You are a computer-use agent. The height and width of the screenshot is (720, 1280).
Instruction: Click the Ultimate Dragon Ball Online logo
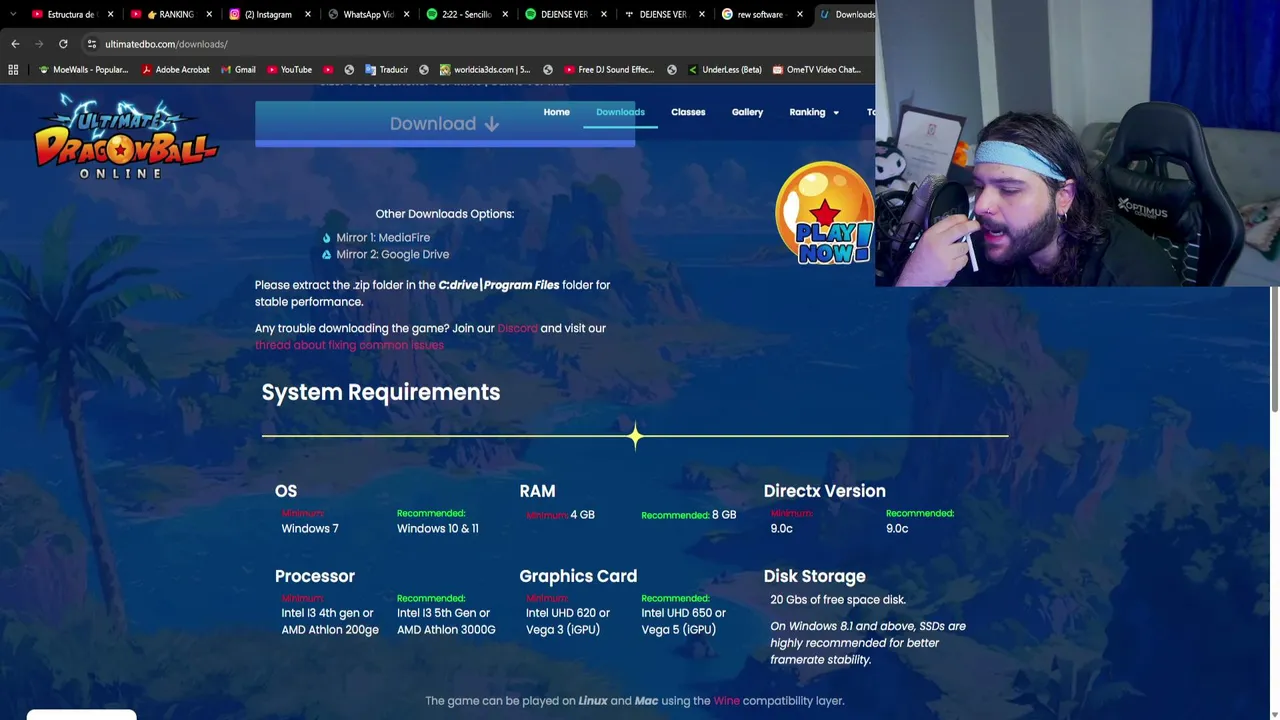(x=125, y=137)
